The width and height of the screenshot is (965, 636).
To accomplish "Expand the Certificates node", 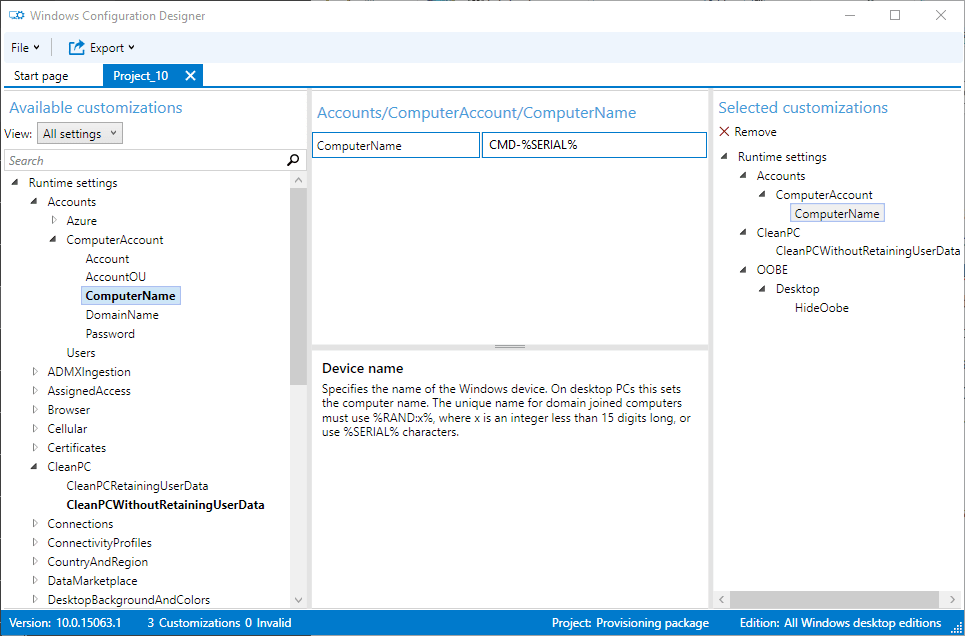I will (x=35, y=448).
